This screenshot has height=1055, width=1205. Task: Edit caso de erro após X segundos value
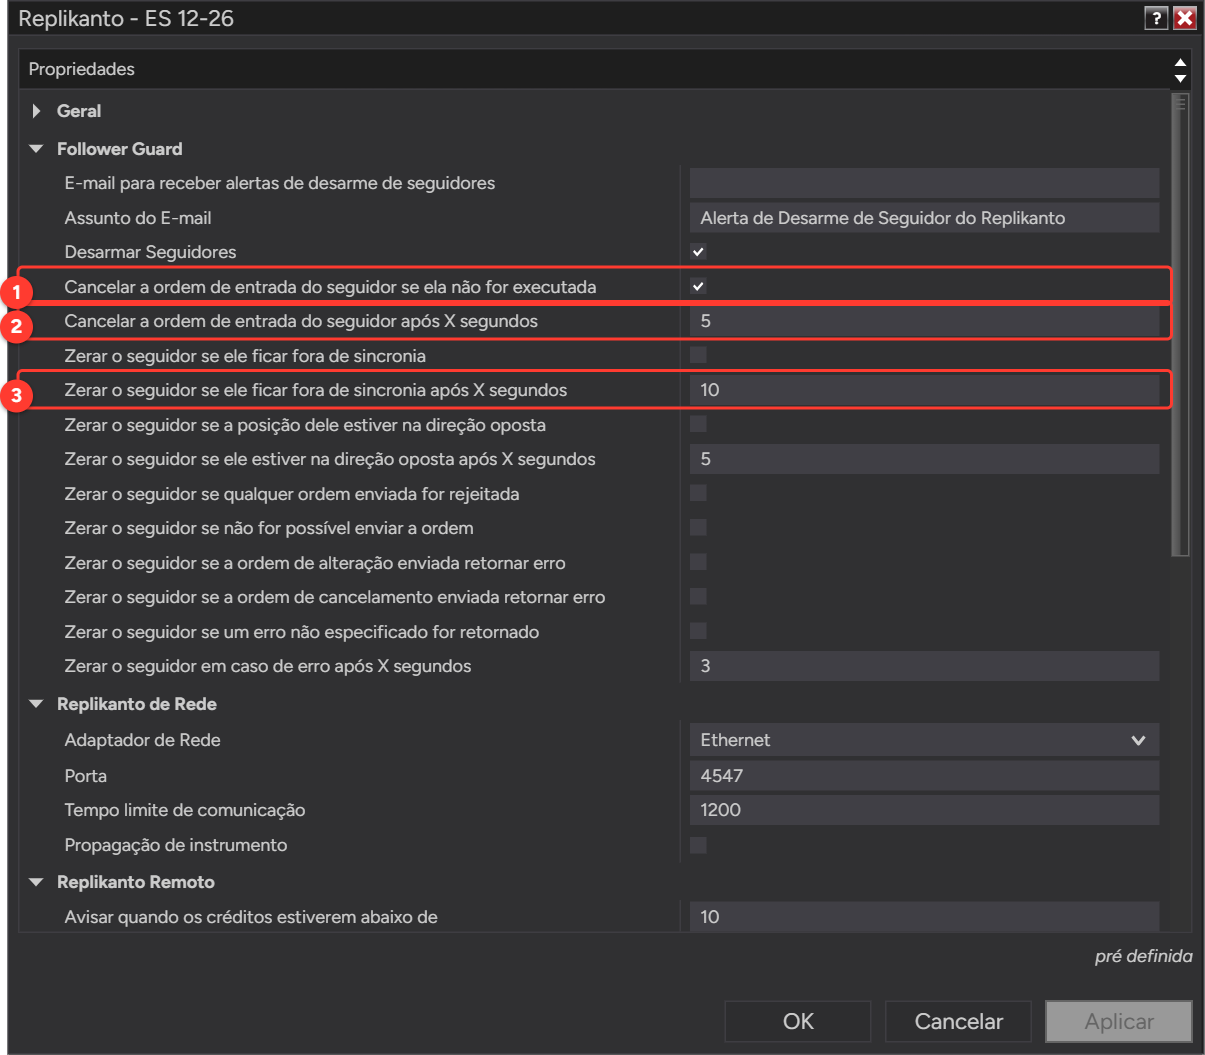click(924, 666)
